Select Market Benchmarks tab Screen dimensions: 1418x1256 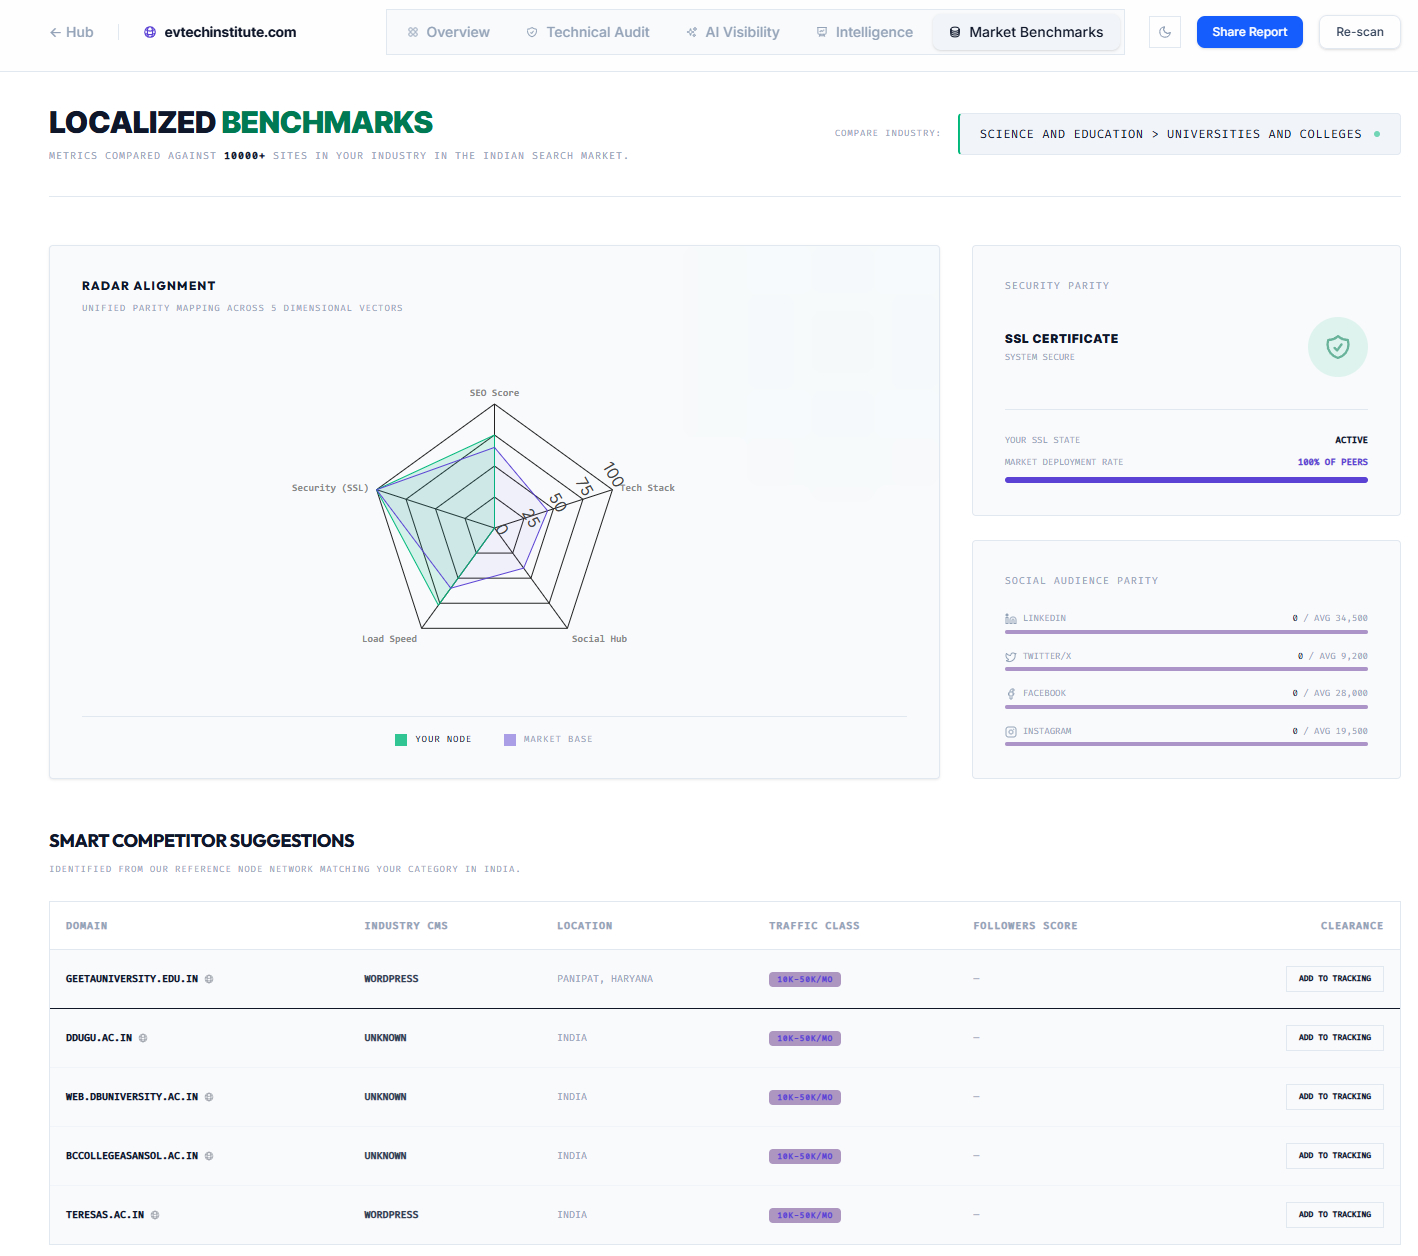point(1026,32)
